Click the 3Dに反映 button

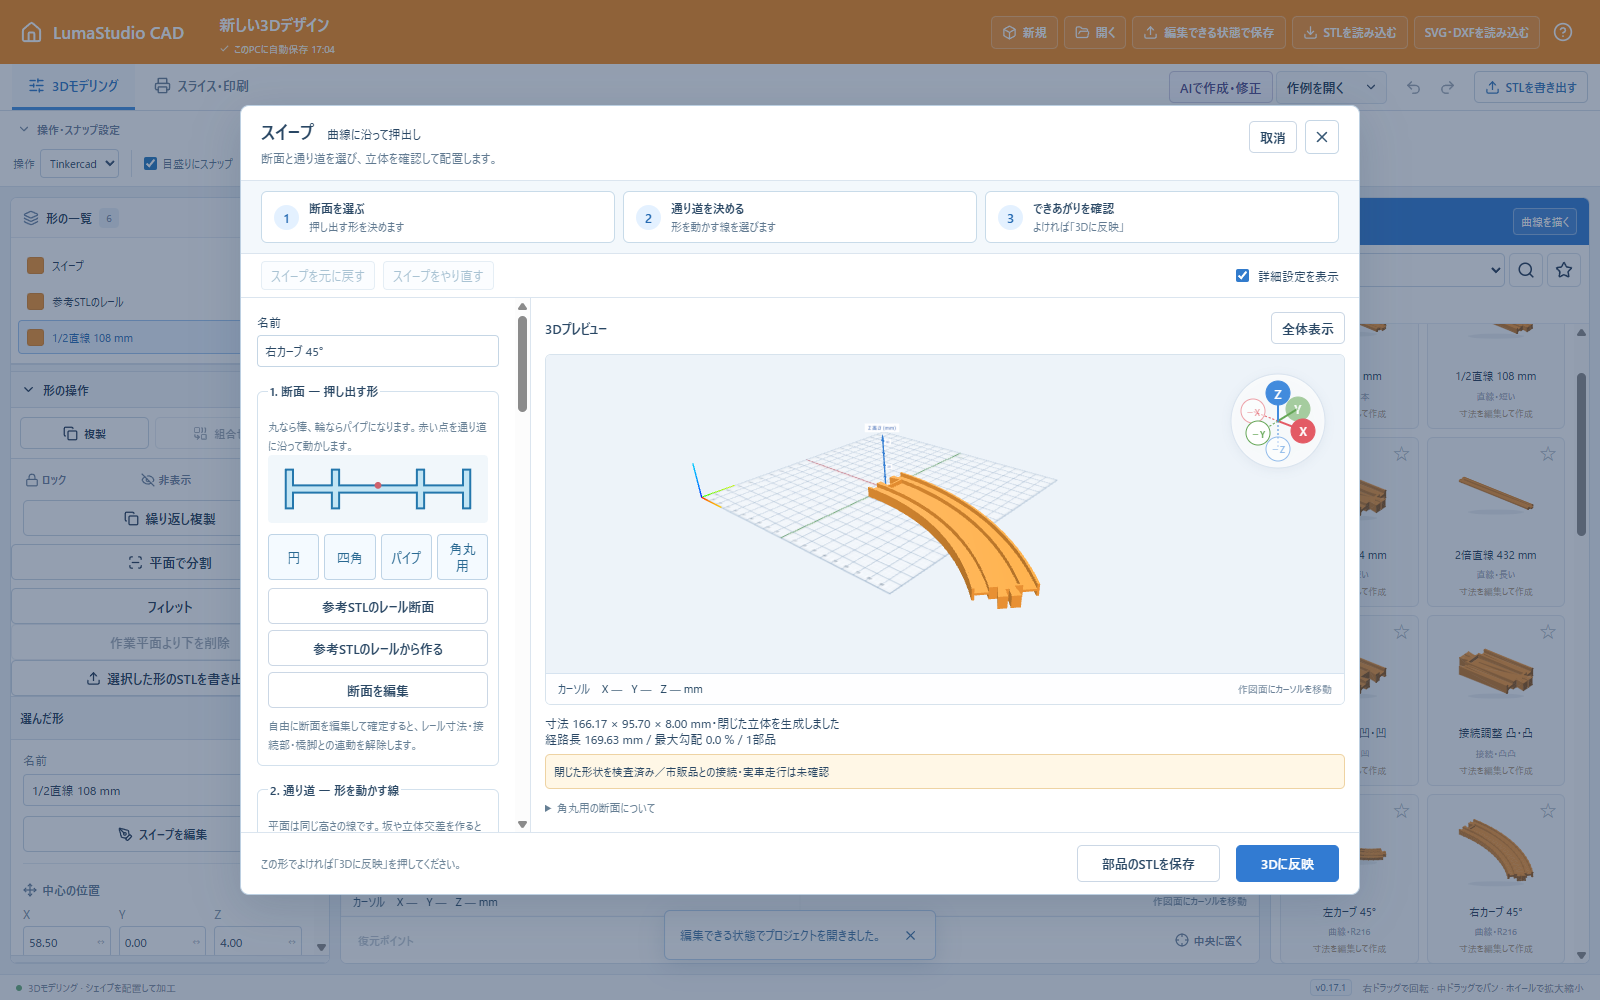[x=1287, y=864]
